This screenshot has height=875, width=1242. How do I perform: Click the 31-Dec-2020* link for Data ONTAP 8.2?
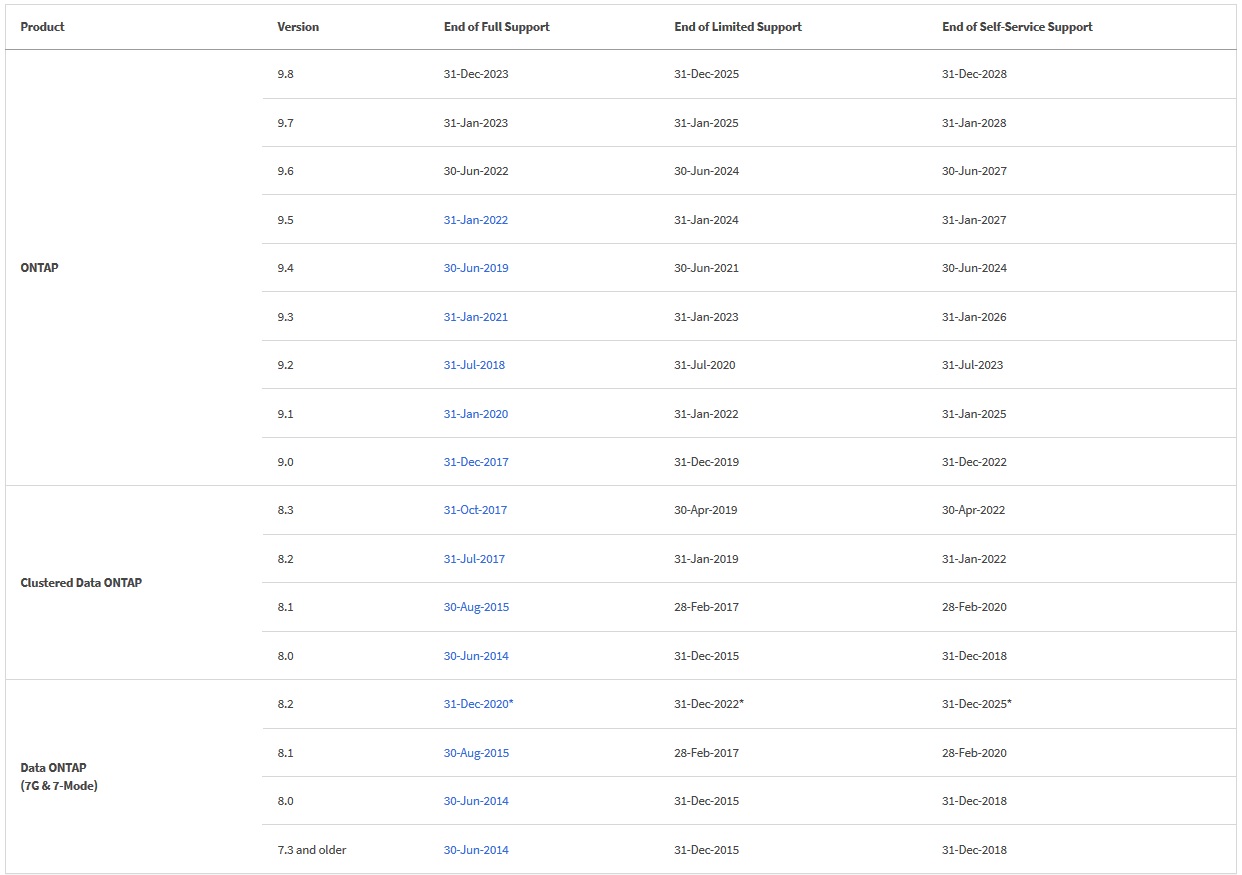click(x=478, y=704)
